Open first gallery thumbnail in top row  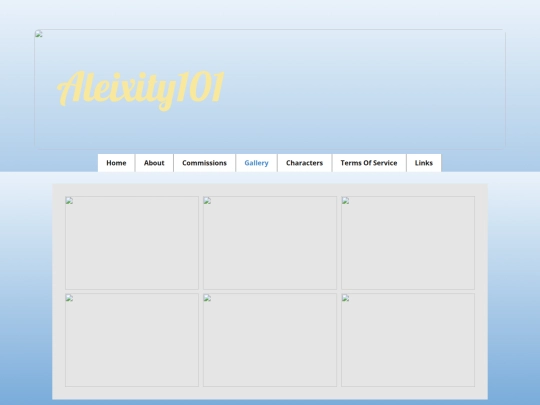coord(132,243)
